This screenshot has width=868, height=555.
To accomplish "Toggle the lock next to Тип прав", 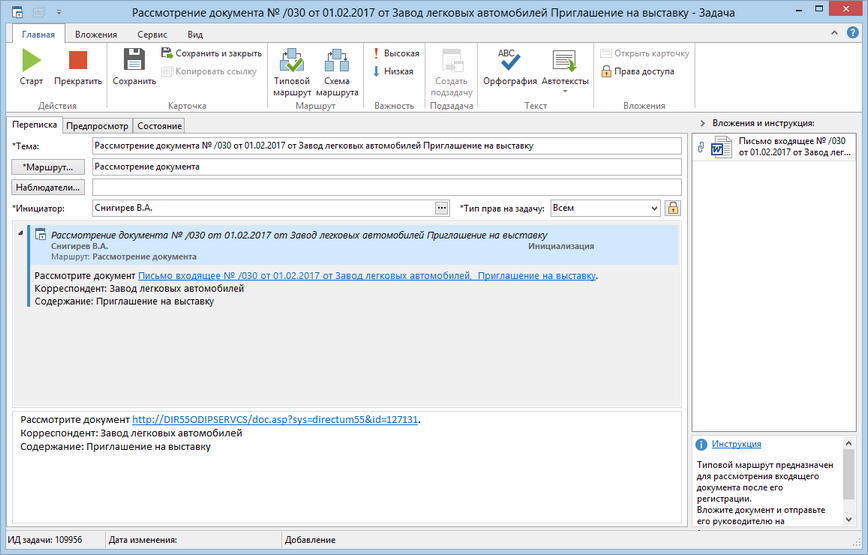I will (x=673, y=208).
